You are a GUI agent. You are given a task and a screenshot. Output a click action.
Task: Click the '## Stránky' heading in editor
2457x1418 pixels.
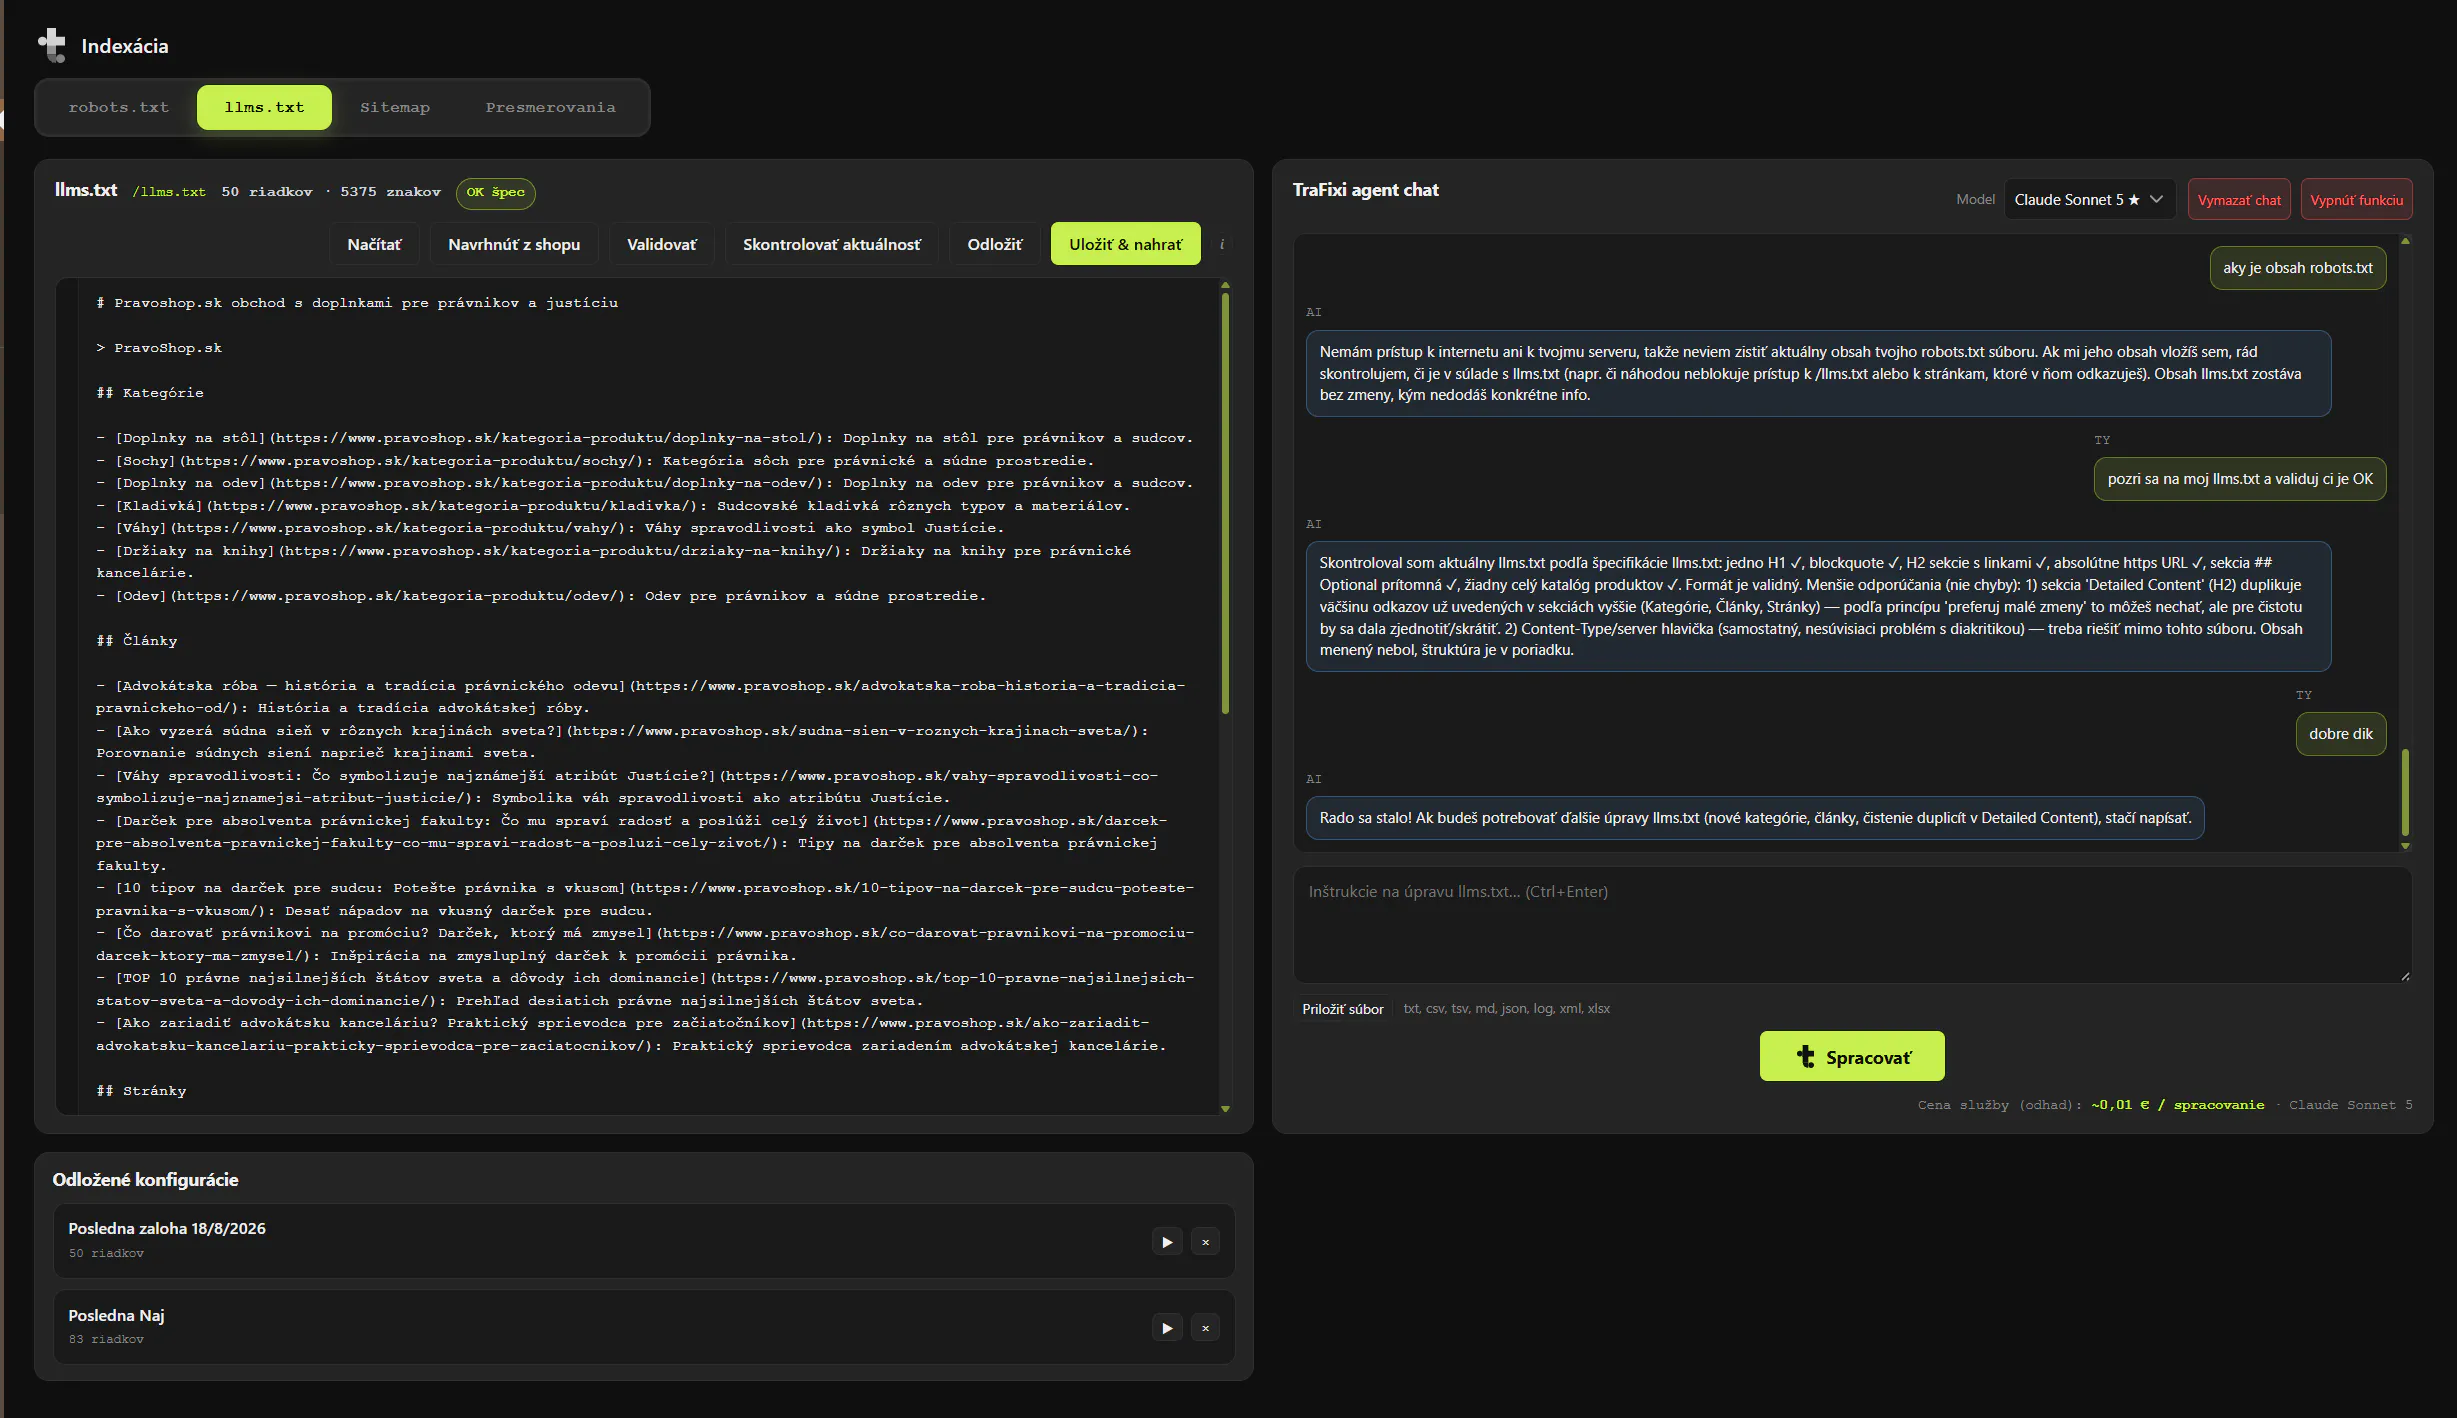pyautogui.click(x=141, y=1091)
